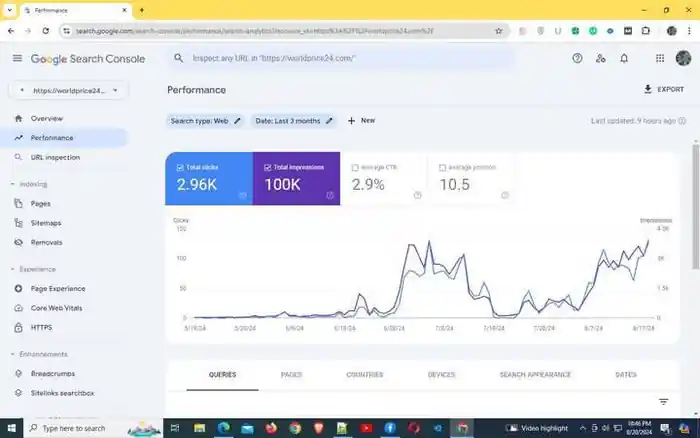700x438 pixels.
Task: Focus the Inspect any URL field
Action: 341,58
